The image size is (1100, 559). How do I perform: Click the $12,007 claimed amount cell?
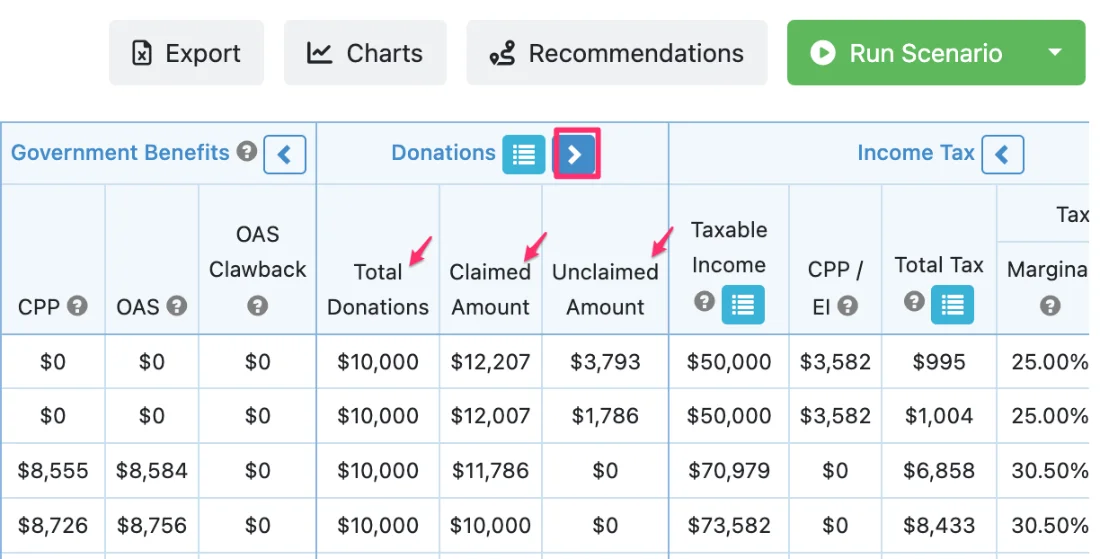pyautogui.click(x=490, y=416)
